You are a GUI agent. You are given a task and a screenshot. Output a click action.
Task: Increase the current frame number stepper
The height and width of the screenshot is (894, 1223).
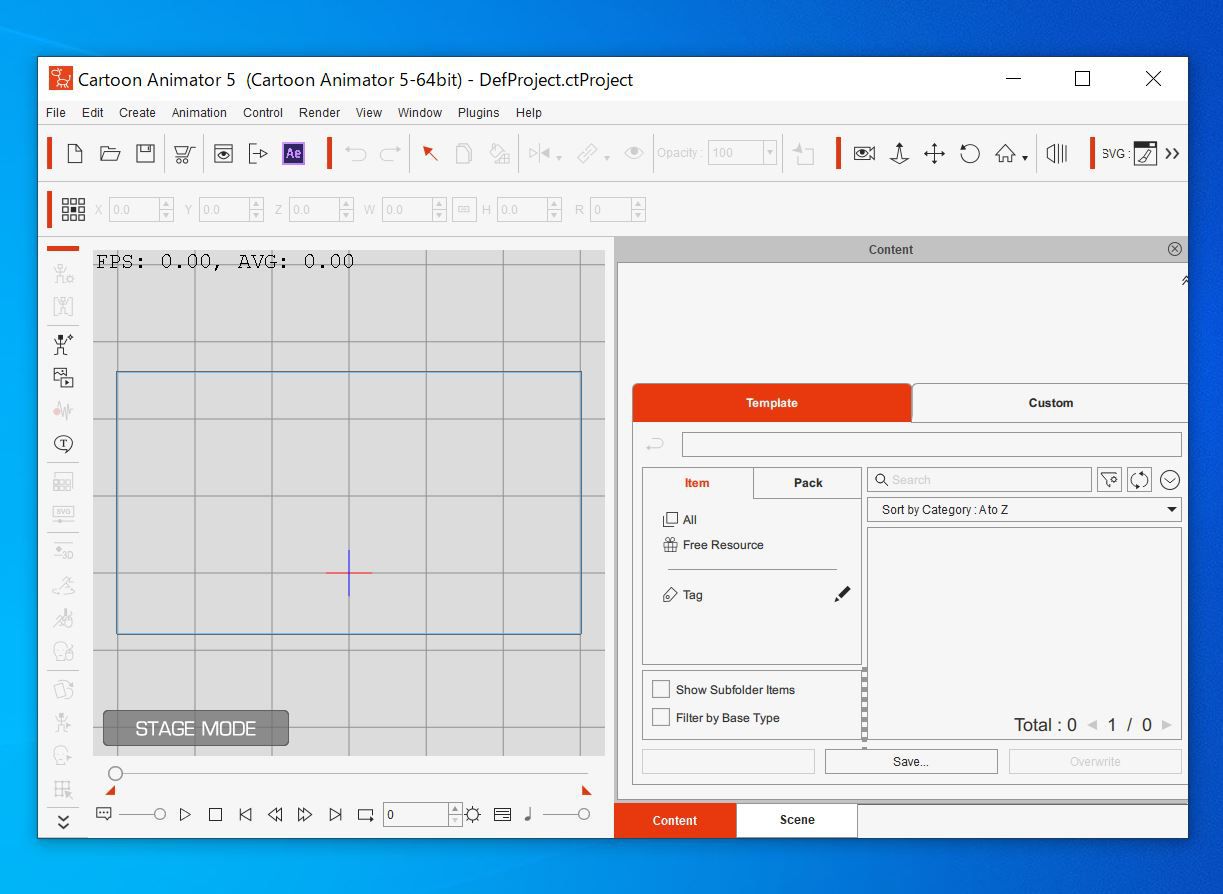point(455,808)
